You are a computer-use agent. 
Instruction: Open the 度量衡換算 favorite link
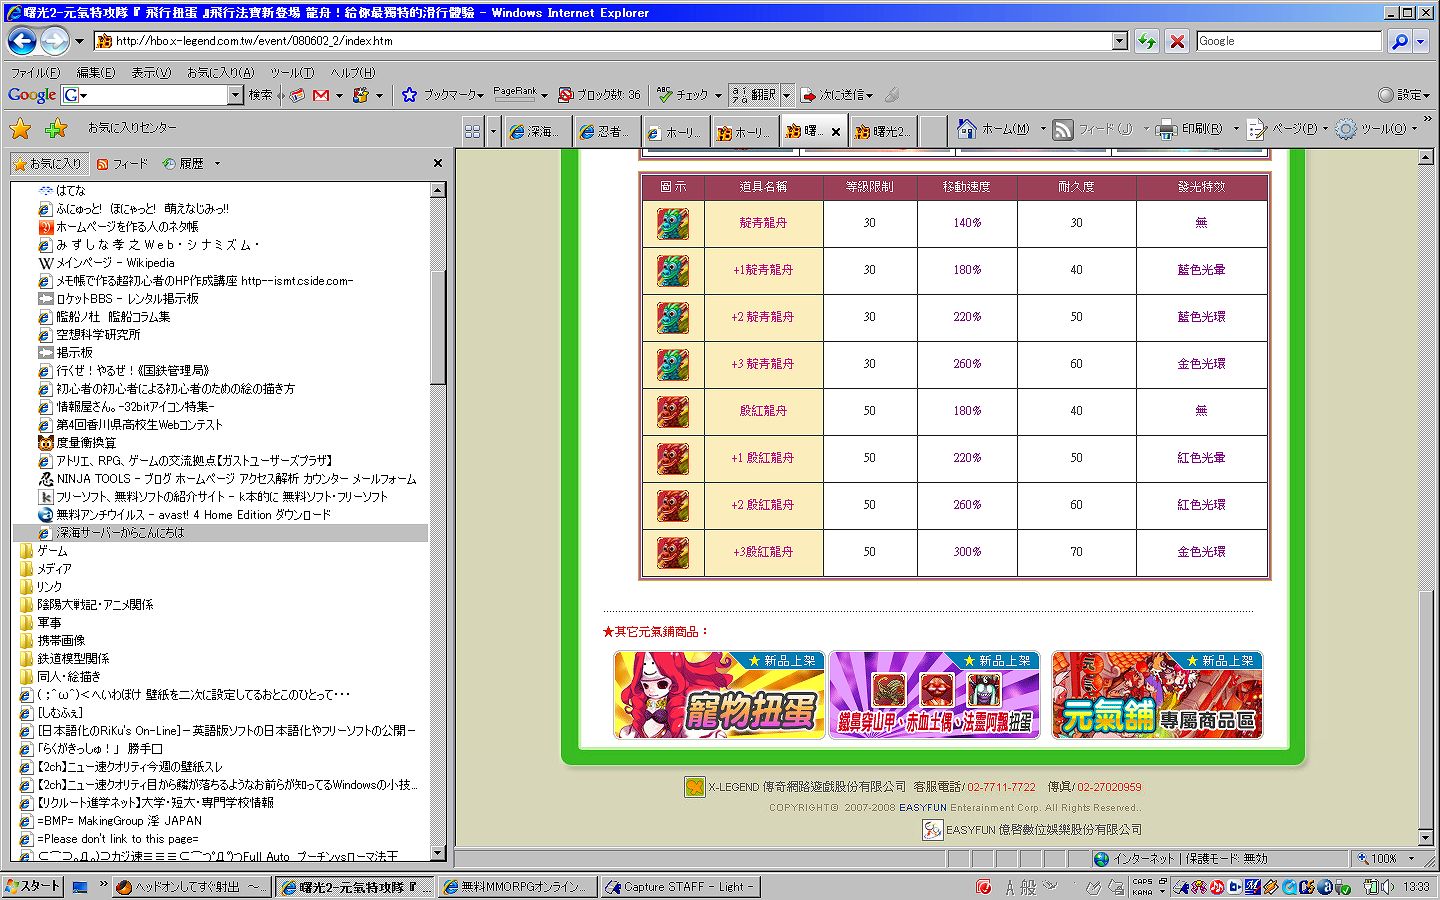86,443
